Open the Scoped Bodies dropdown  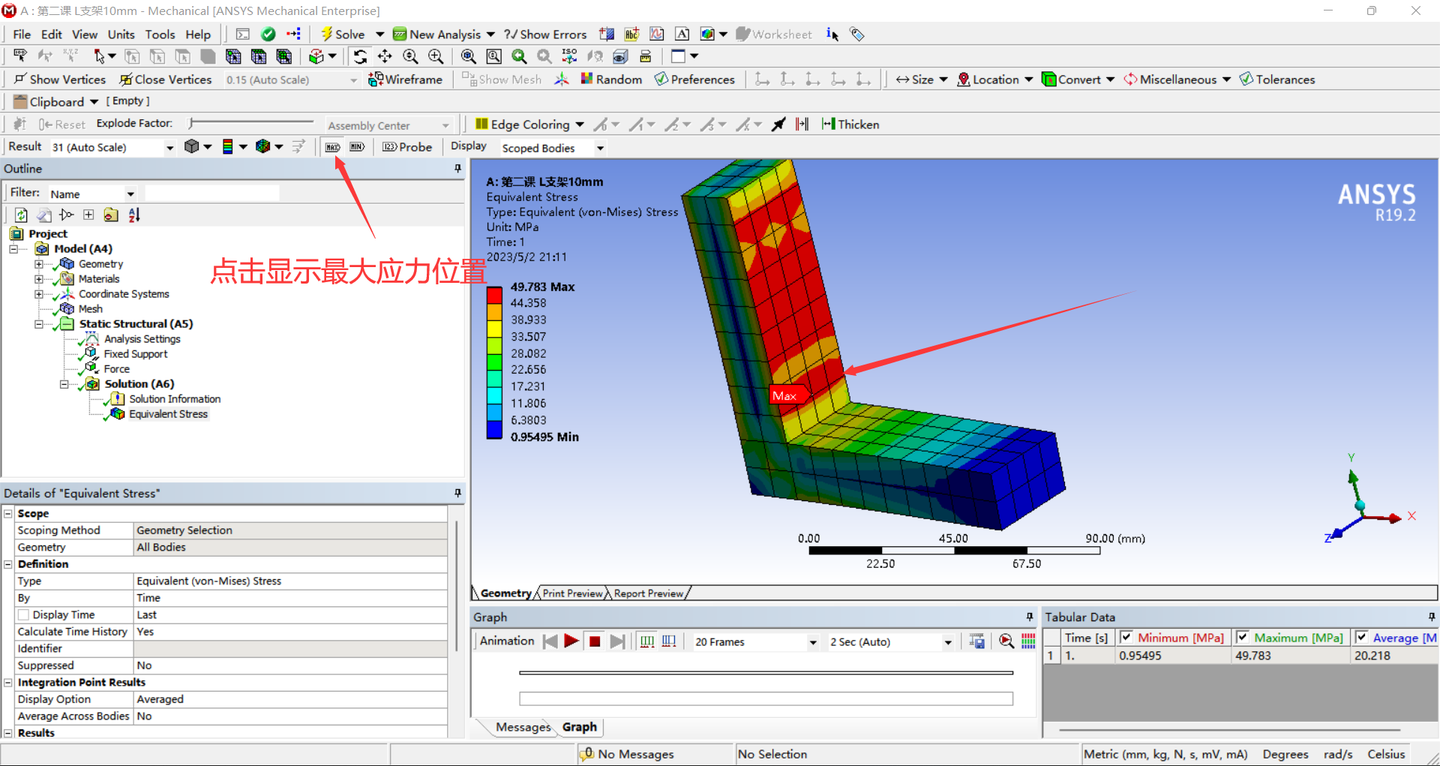[x=598, y=147]
